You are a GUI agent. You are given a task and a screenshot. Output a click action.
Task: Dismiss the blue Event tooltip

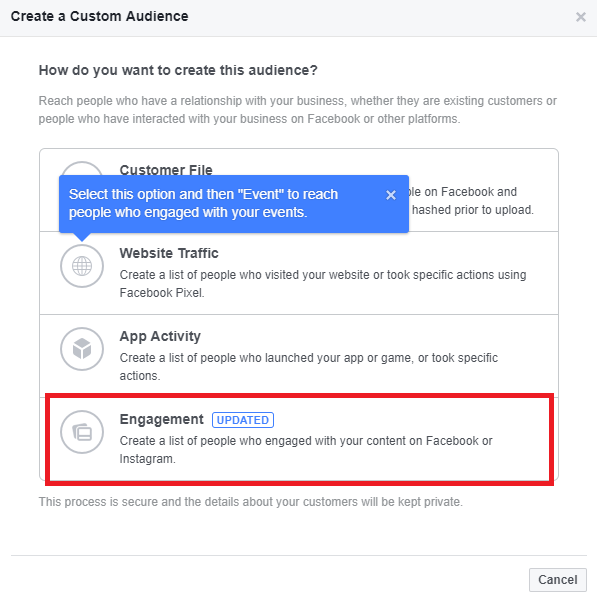[x=391, y=195]
